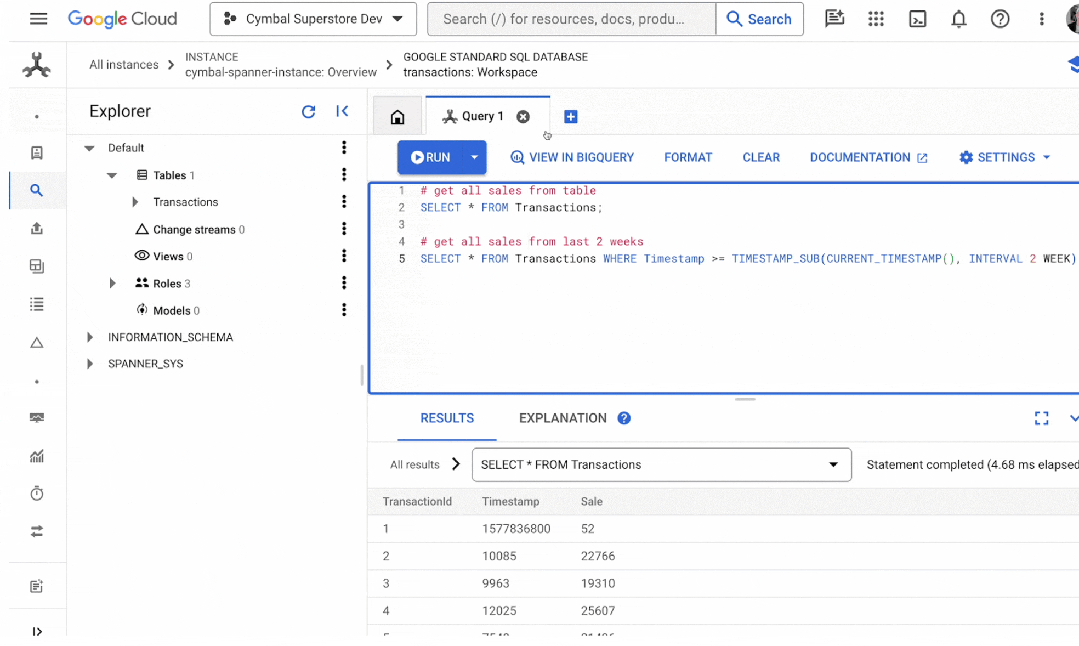This screenshot has width=1079, height=646.
Task: Open the RUN options dropdown arrow
Action: [x=474, y=157]
